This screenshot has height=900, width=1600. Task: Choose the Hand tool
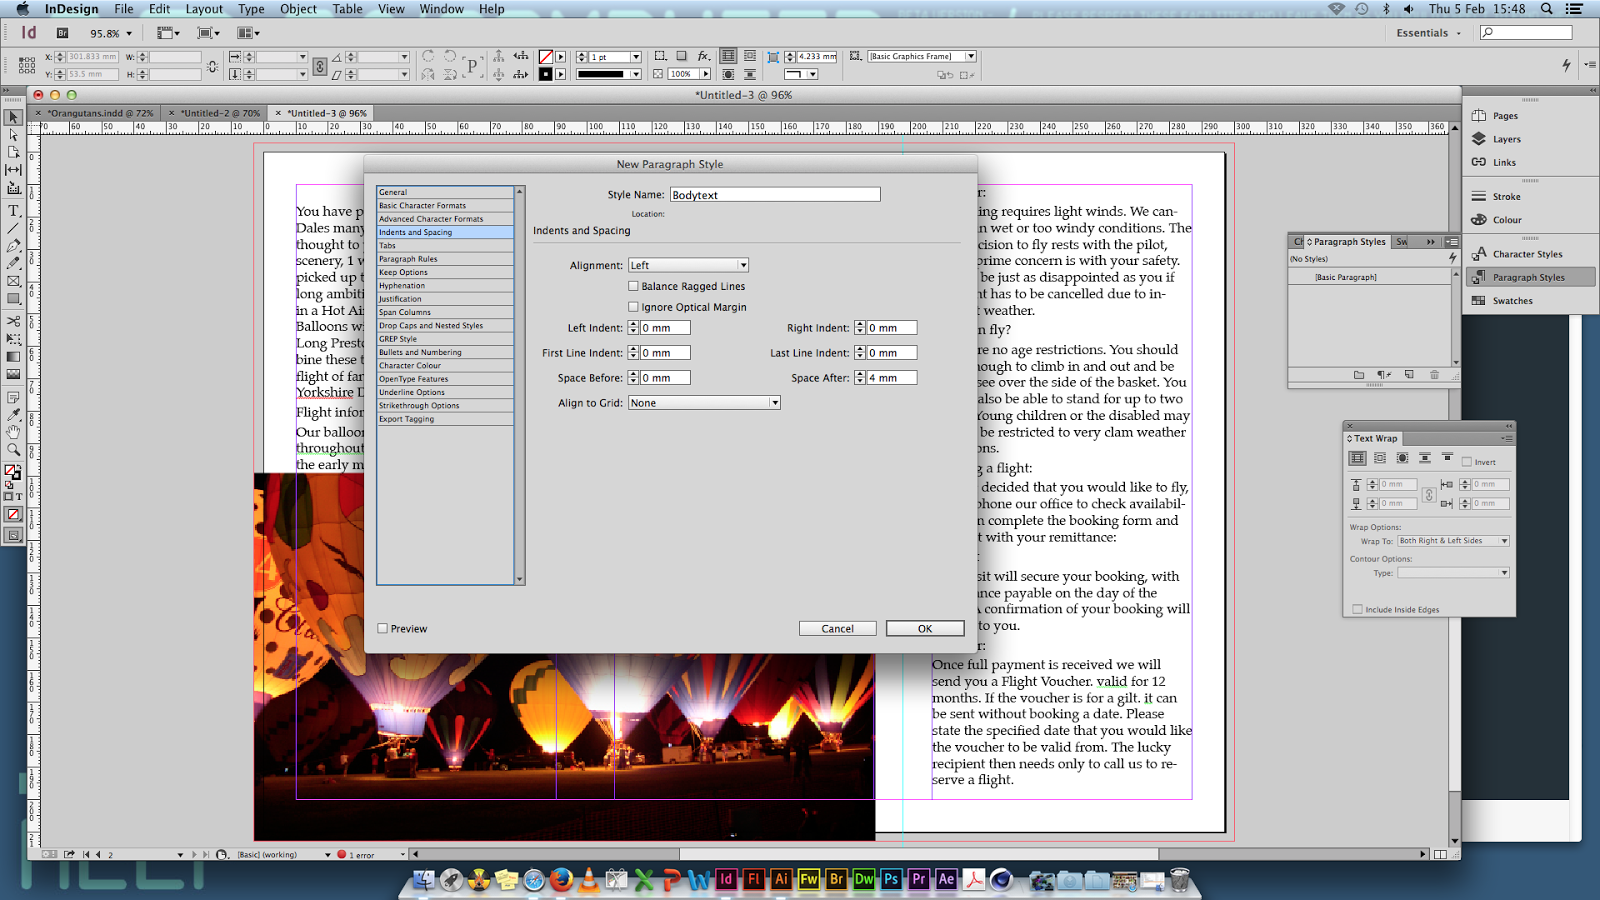13,432
